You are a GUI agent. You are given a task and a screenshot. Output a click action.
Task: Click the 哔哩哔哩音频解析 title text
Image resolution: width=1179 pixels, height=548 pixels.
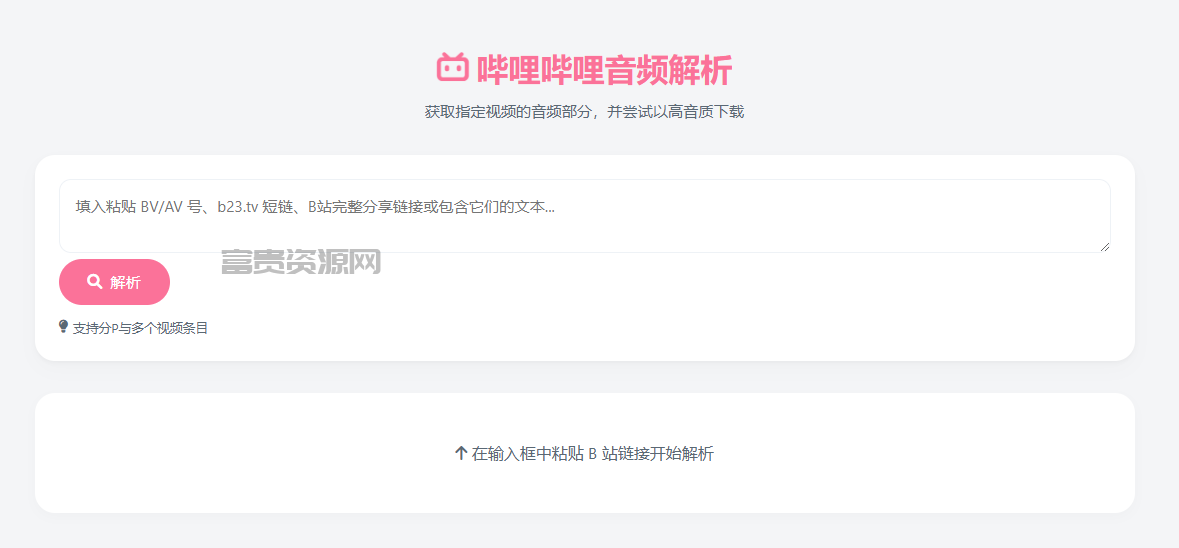[x=604, y=70]
